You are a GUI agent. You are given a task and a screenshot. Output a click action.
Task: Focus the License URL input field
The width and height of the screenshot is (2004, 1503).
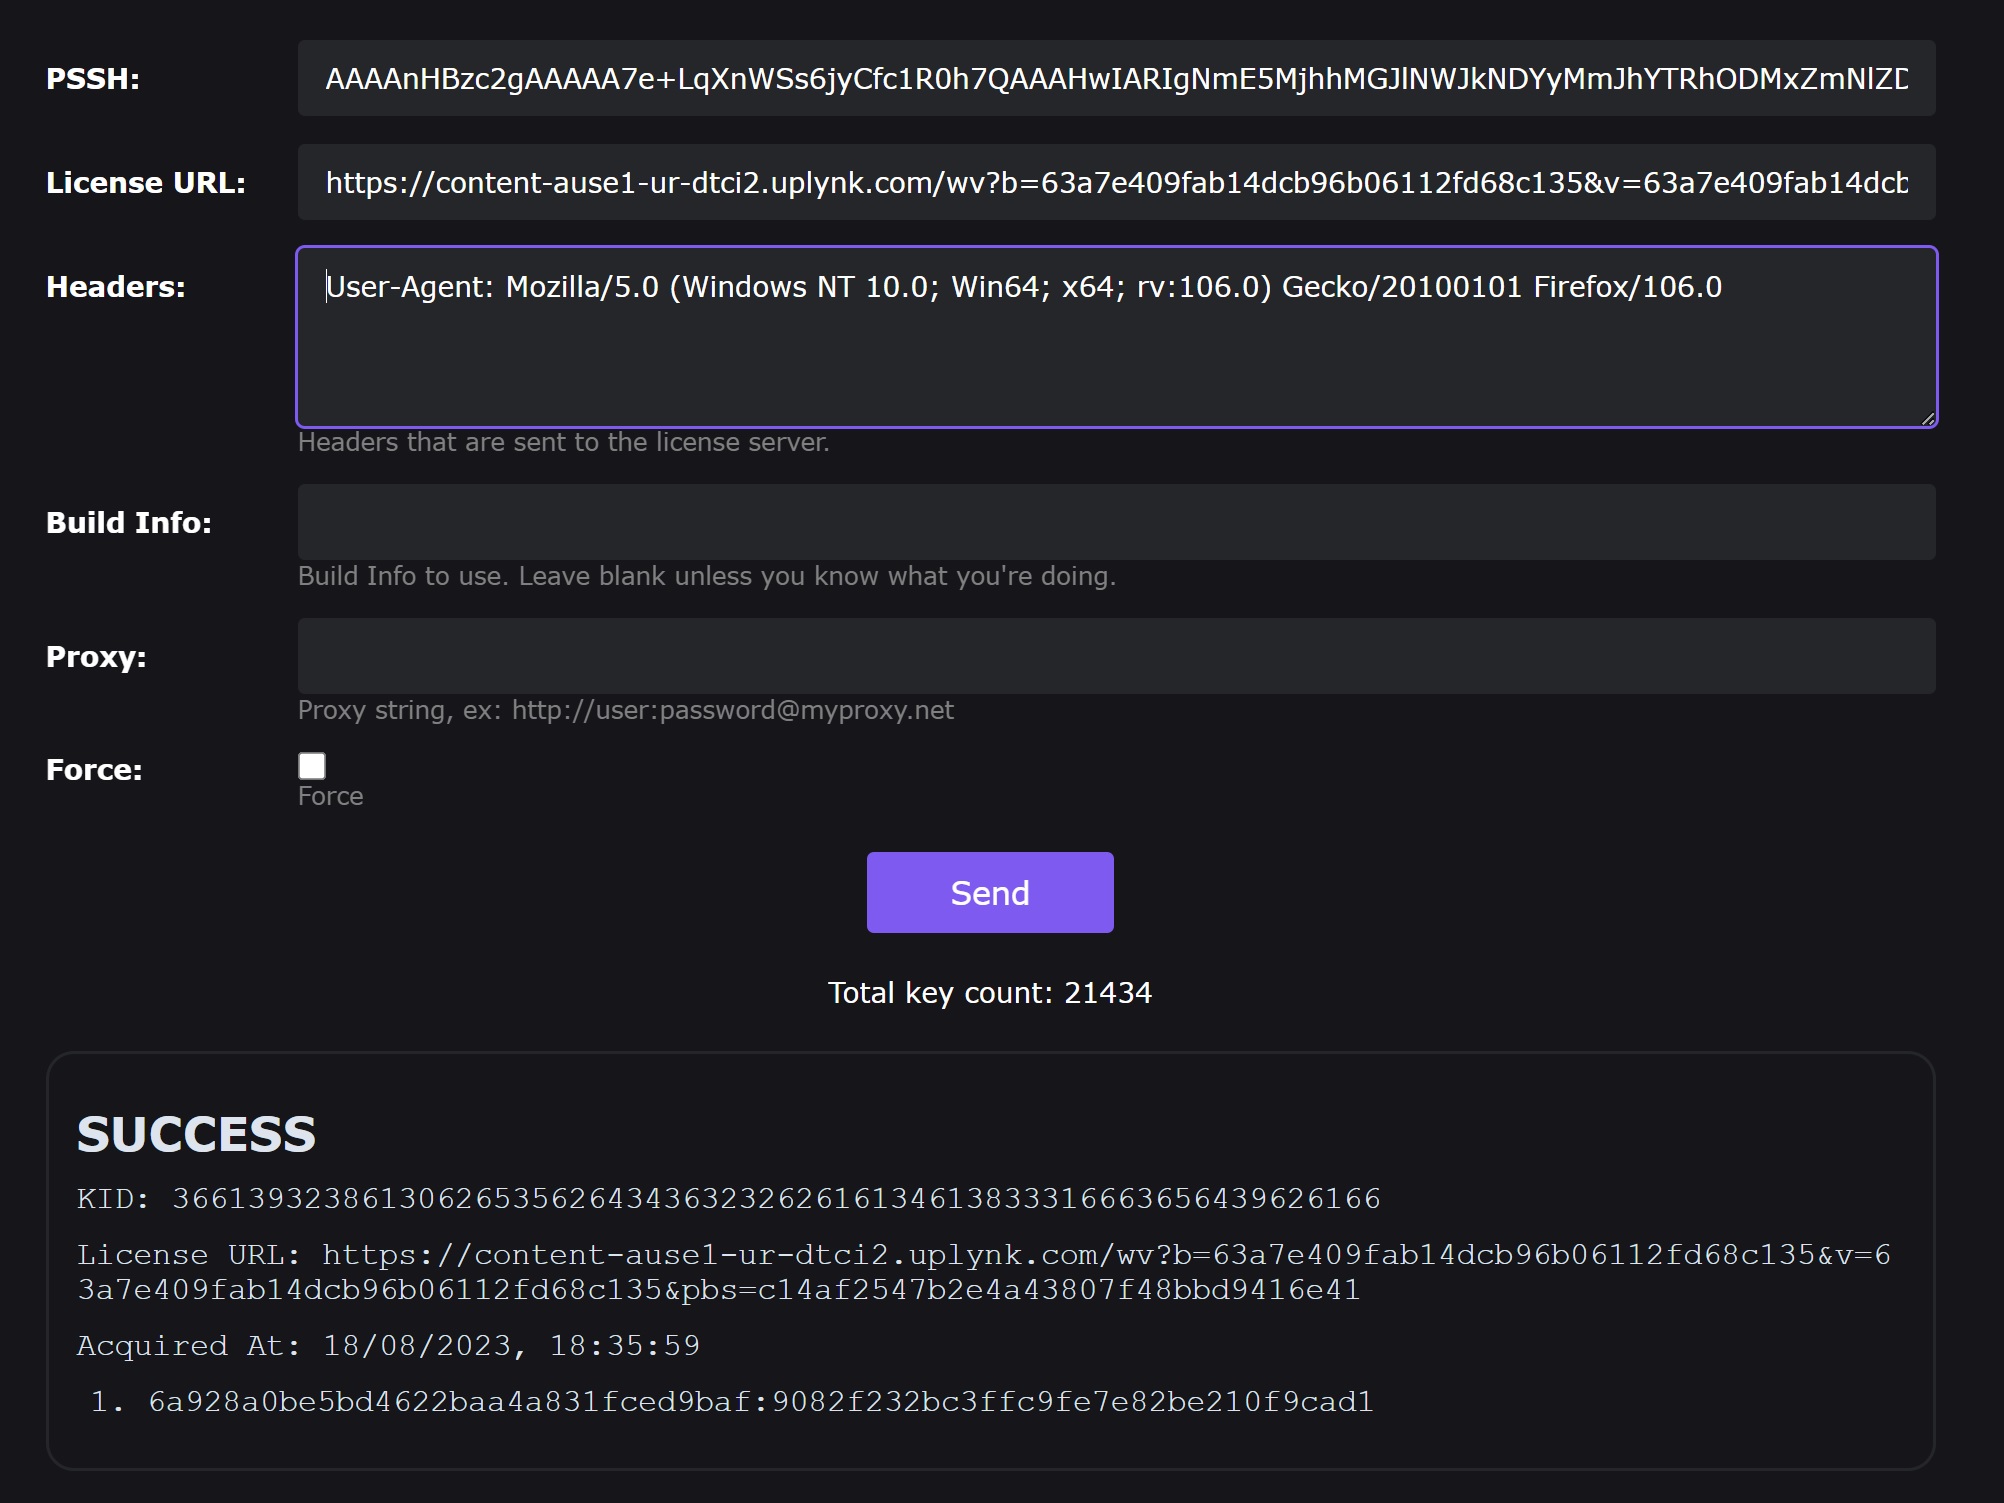[x=1115, y=183]
